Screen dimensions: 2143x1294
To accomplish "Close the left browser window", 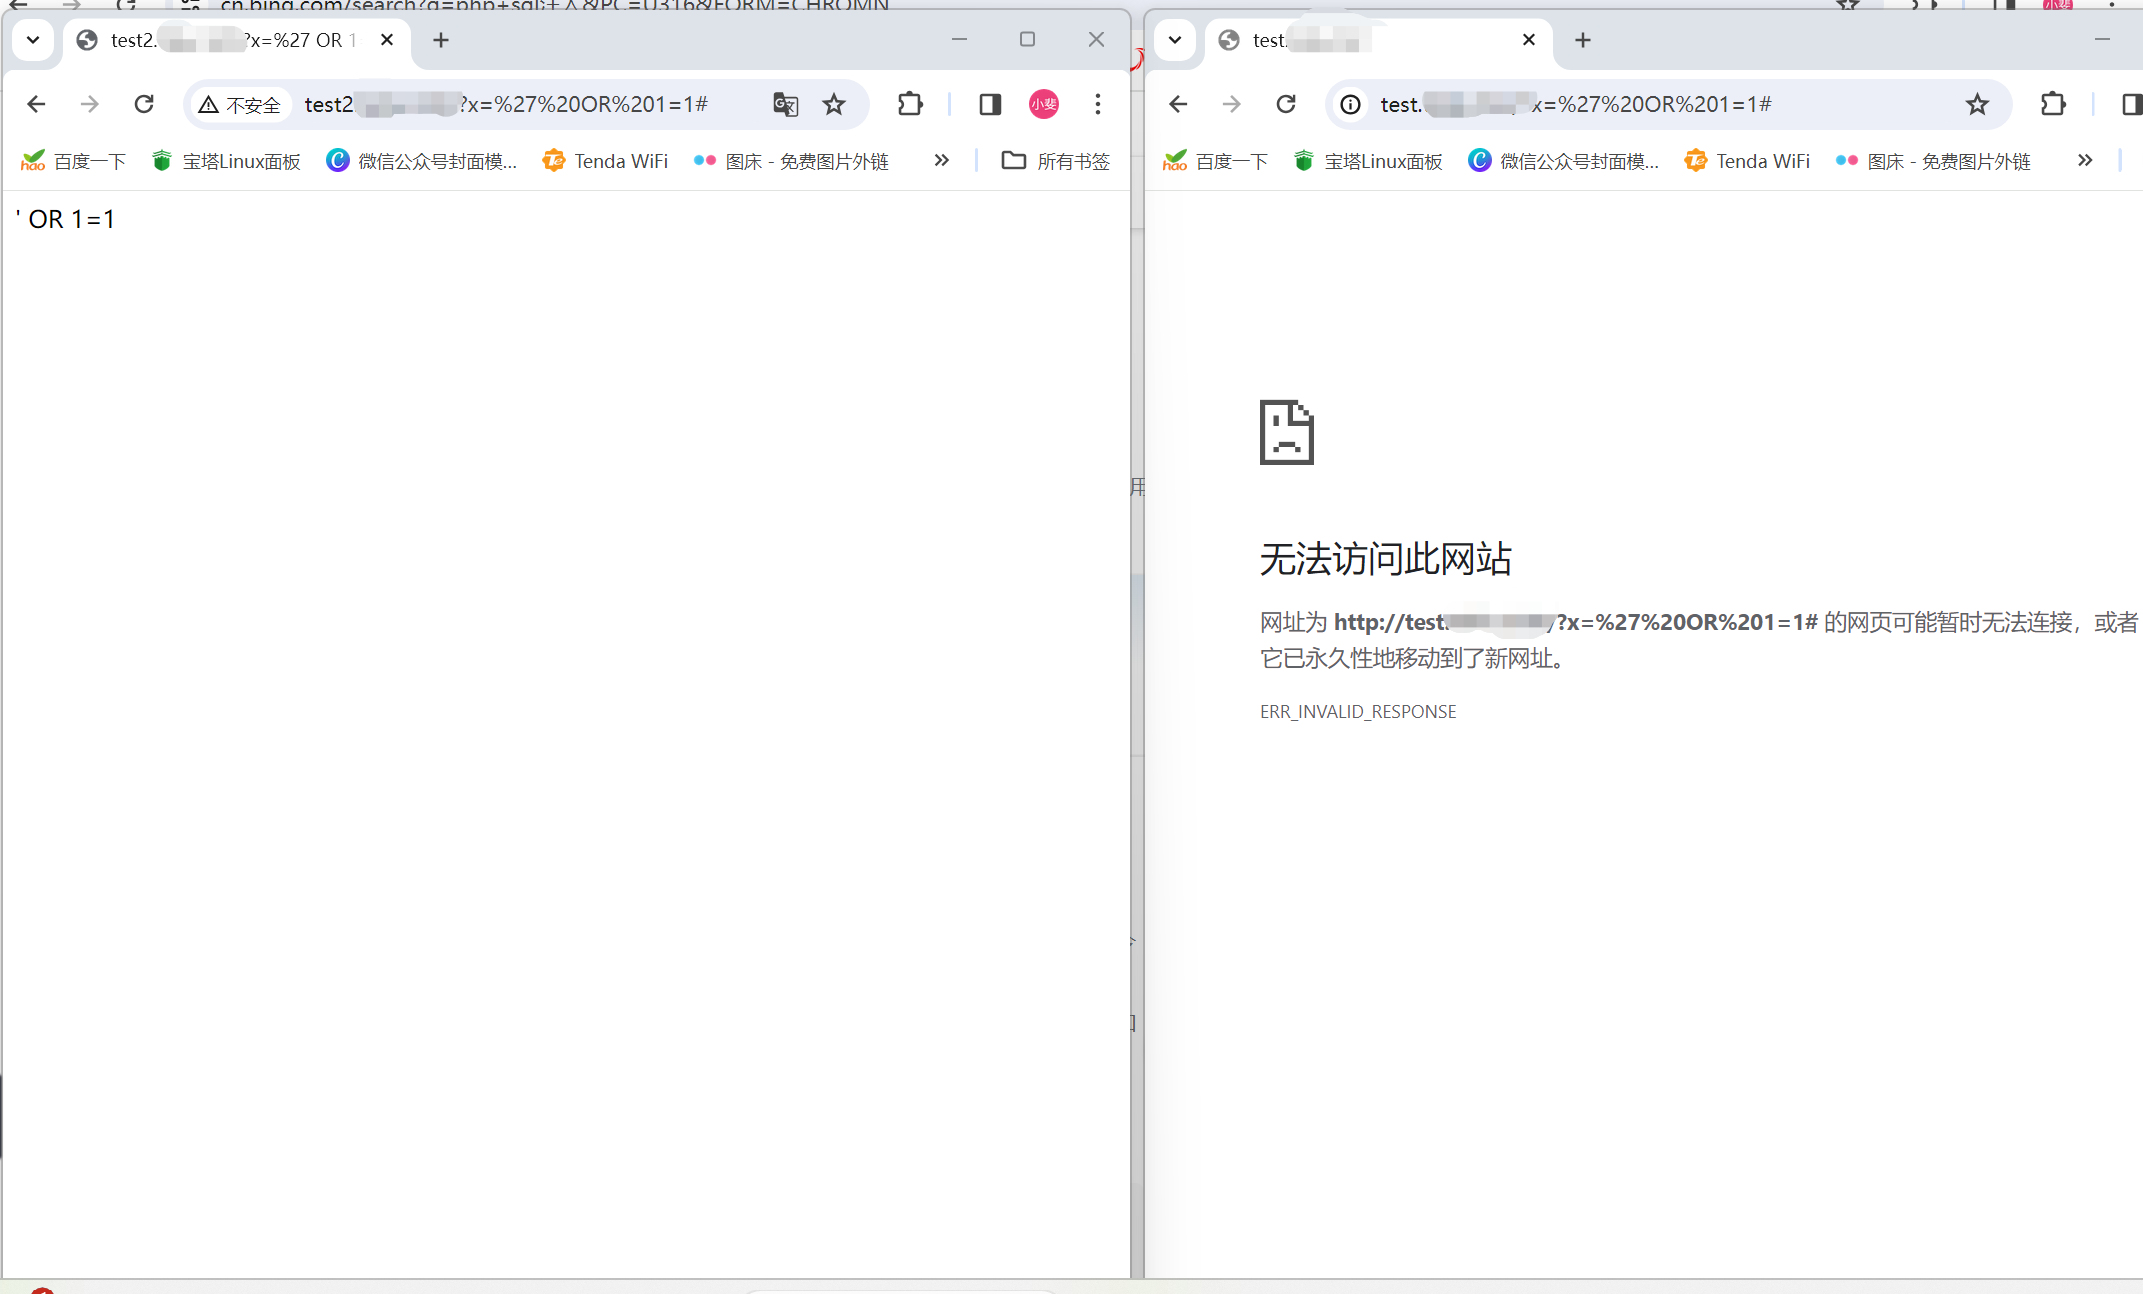I will 1096,39.
